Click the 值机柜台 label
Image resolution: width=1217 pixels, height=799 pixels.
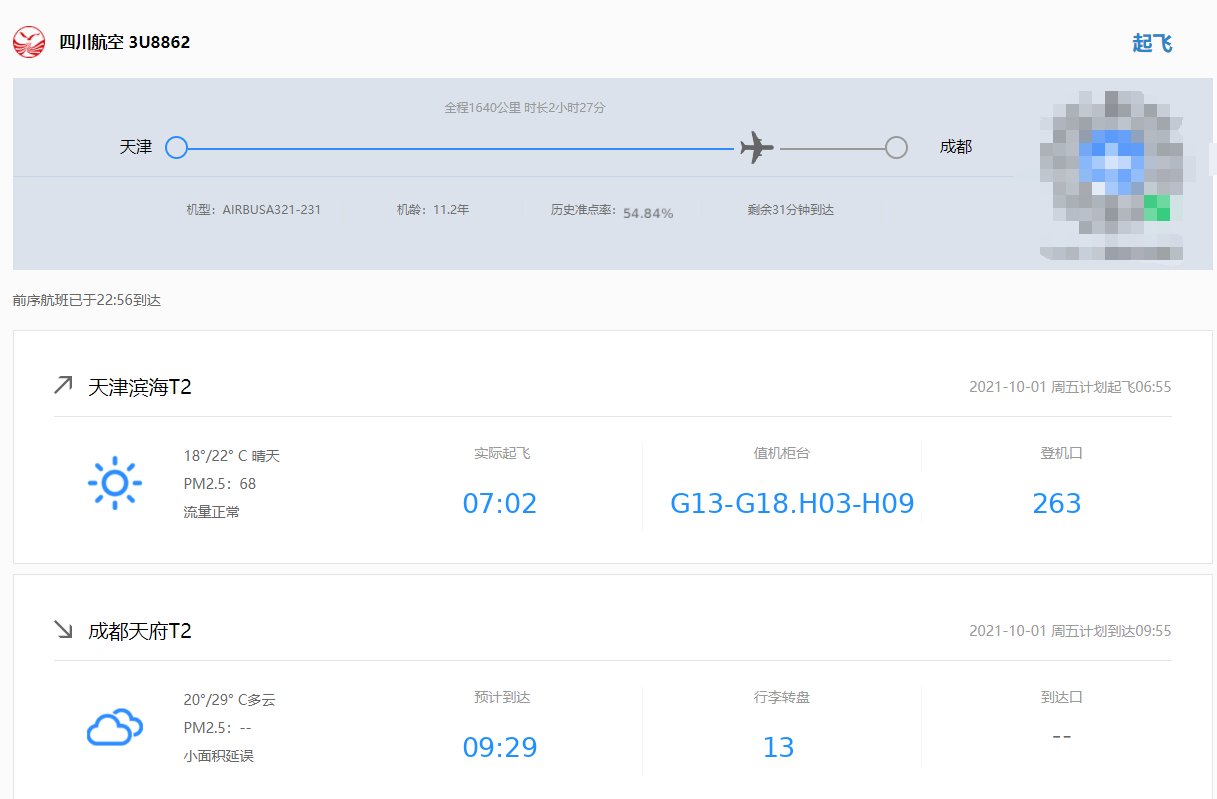(x=782, y=453)
